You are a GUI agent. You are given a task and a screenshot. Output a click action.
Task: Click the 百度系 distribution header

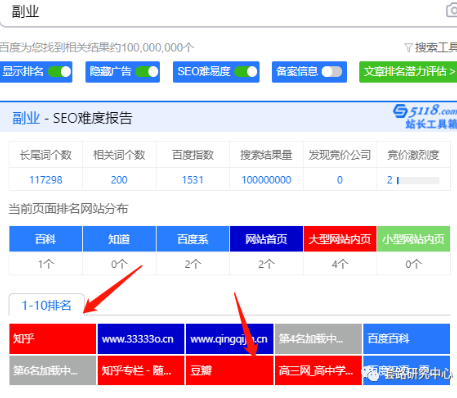(x=193, y=239)
